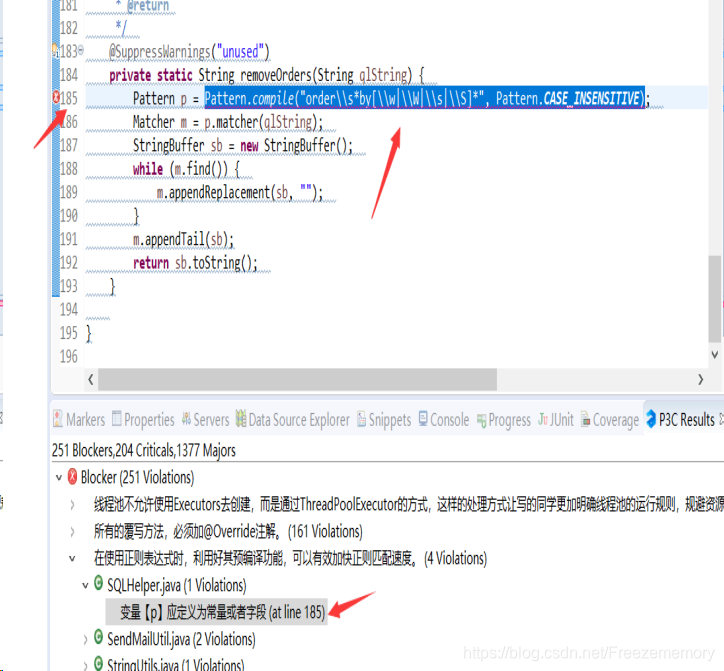The width and height of the screenshot is (724, 671).
Task: Open the Console tab
Action: (x=443, y=420)
